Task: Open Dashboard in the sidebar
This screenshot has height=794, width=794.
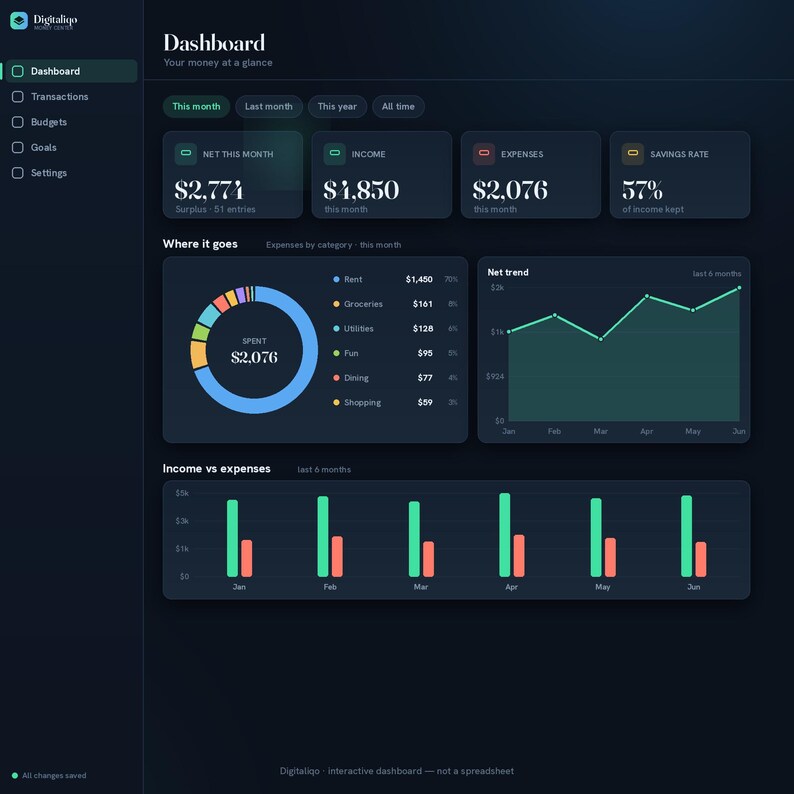Action: point(71,71)
